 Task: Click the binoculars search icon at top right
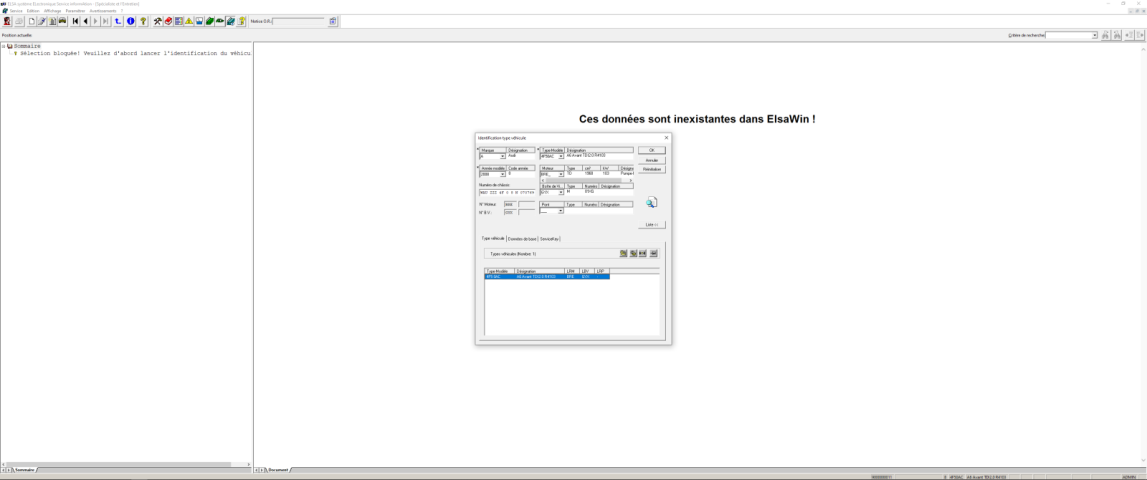1106,34
